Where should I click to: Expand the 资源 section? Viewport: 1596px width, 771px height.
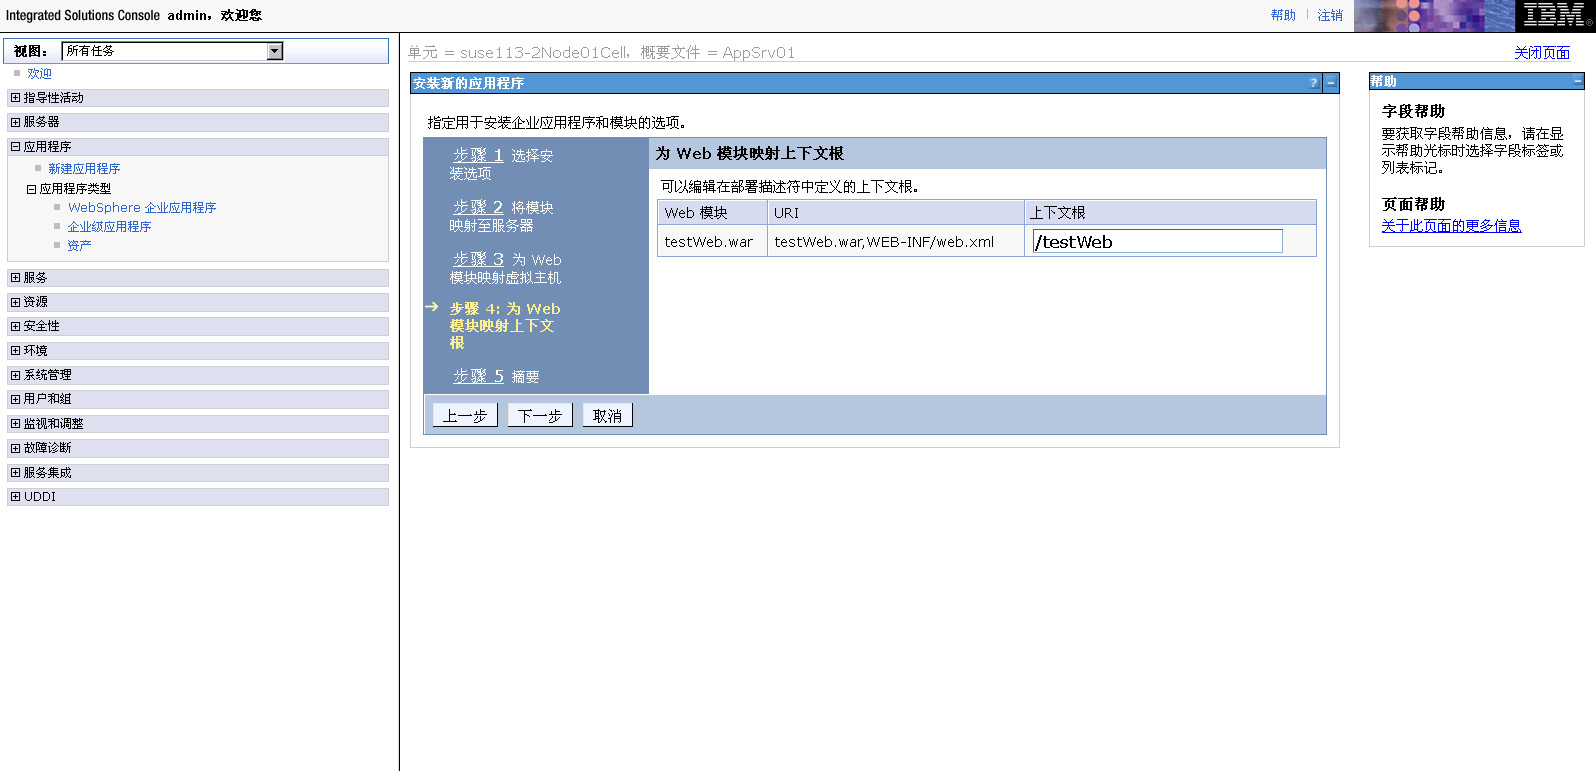click(x=15, y=302)
